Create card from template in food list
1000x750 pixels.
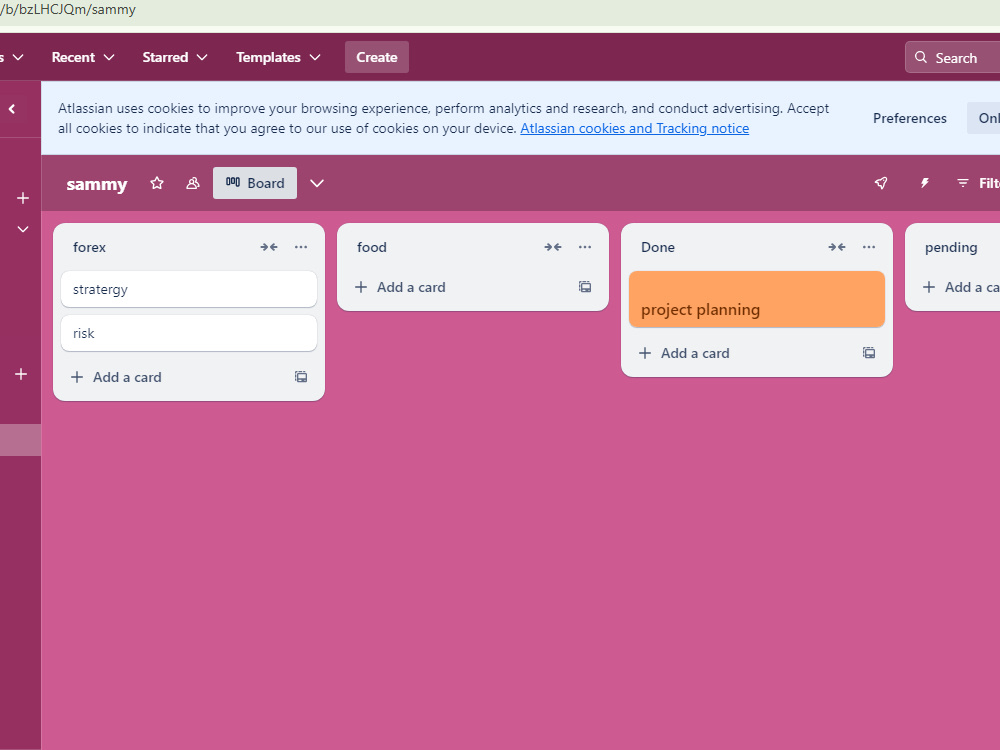(x=585, y=287)
